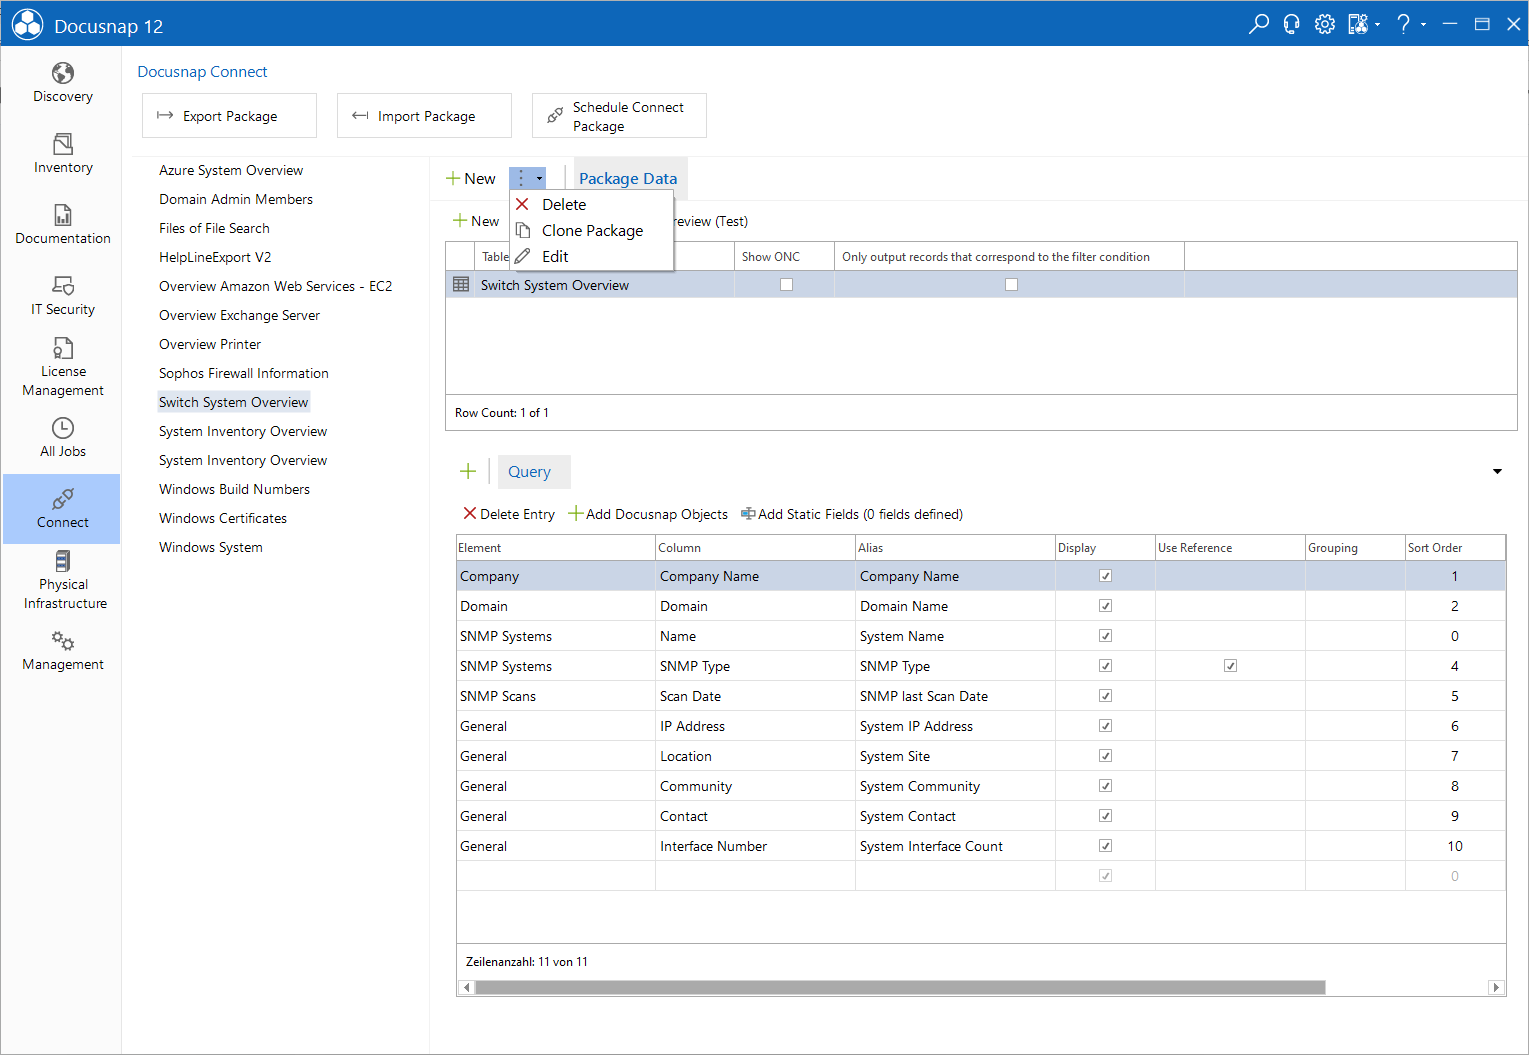Open settings gear in title bar
Image resolution: width=1529 pixels, height=1055 pixels.
point(1325,24)
